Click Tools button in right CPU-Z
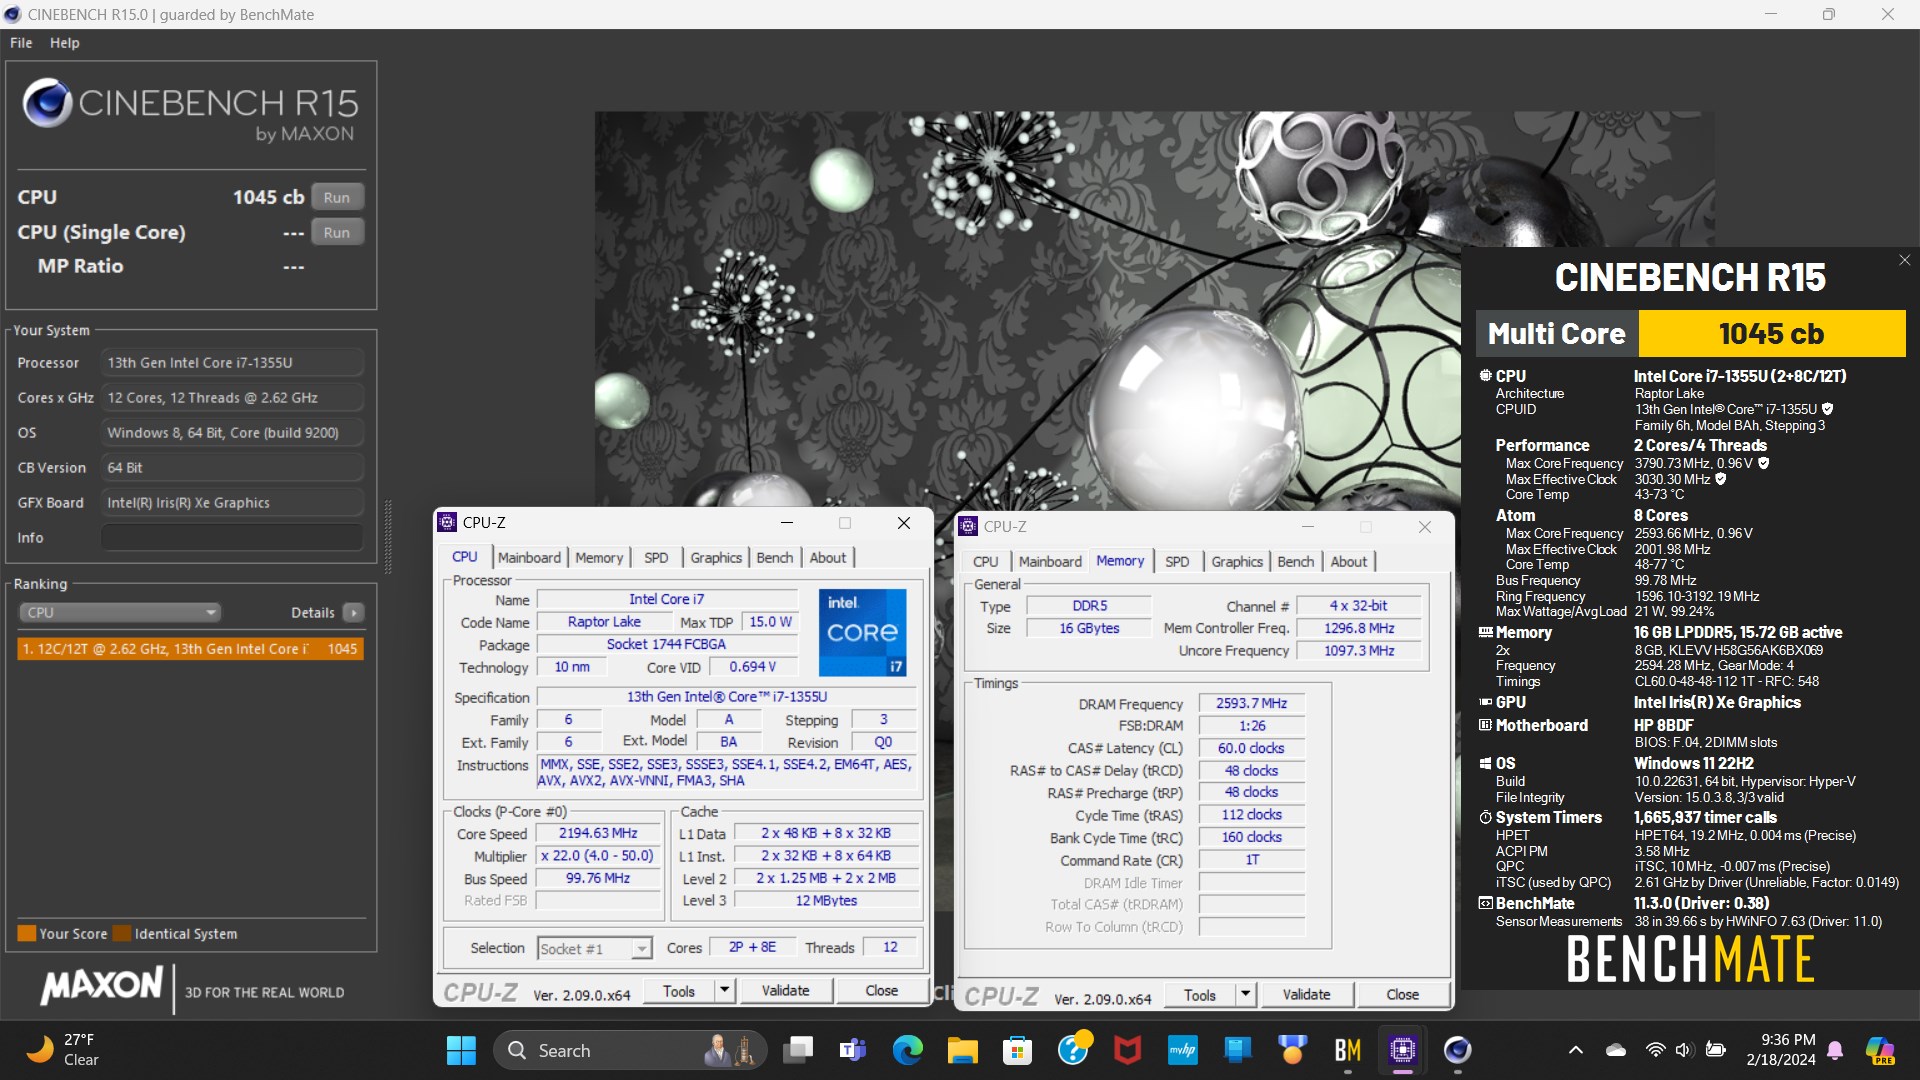Viewport: 1920px width, 1080px height. 1200,995
